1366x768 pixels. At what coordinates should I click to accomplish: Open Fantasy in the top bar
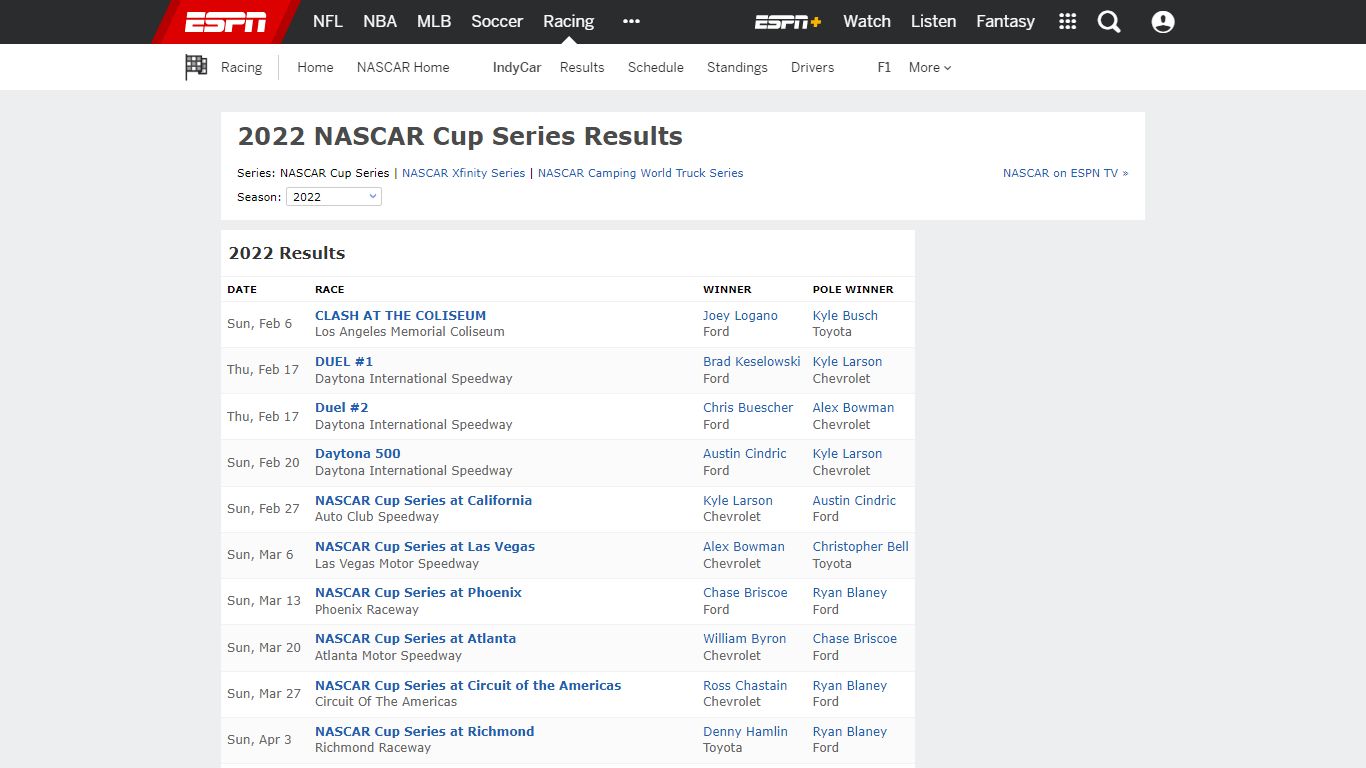1006,21
